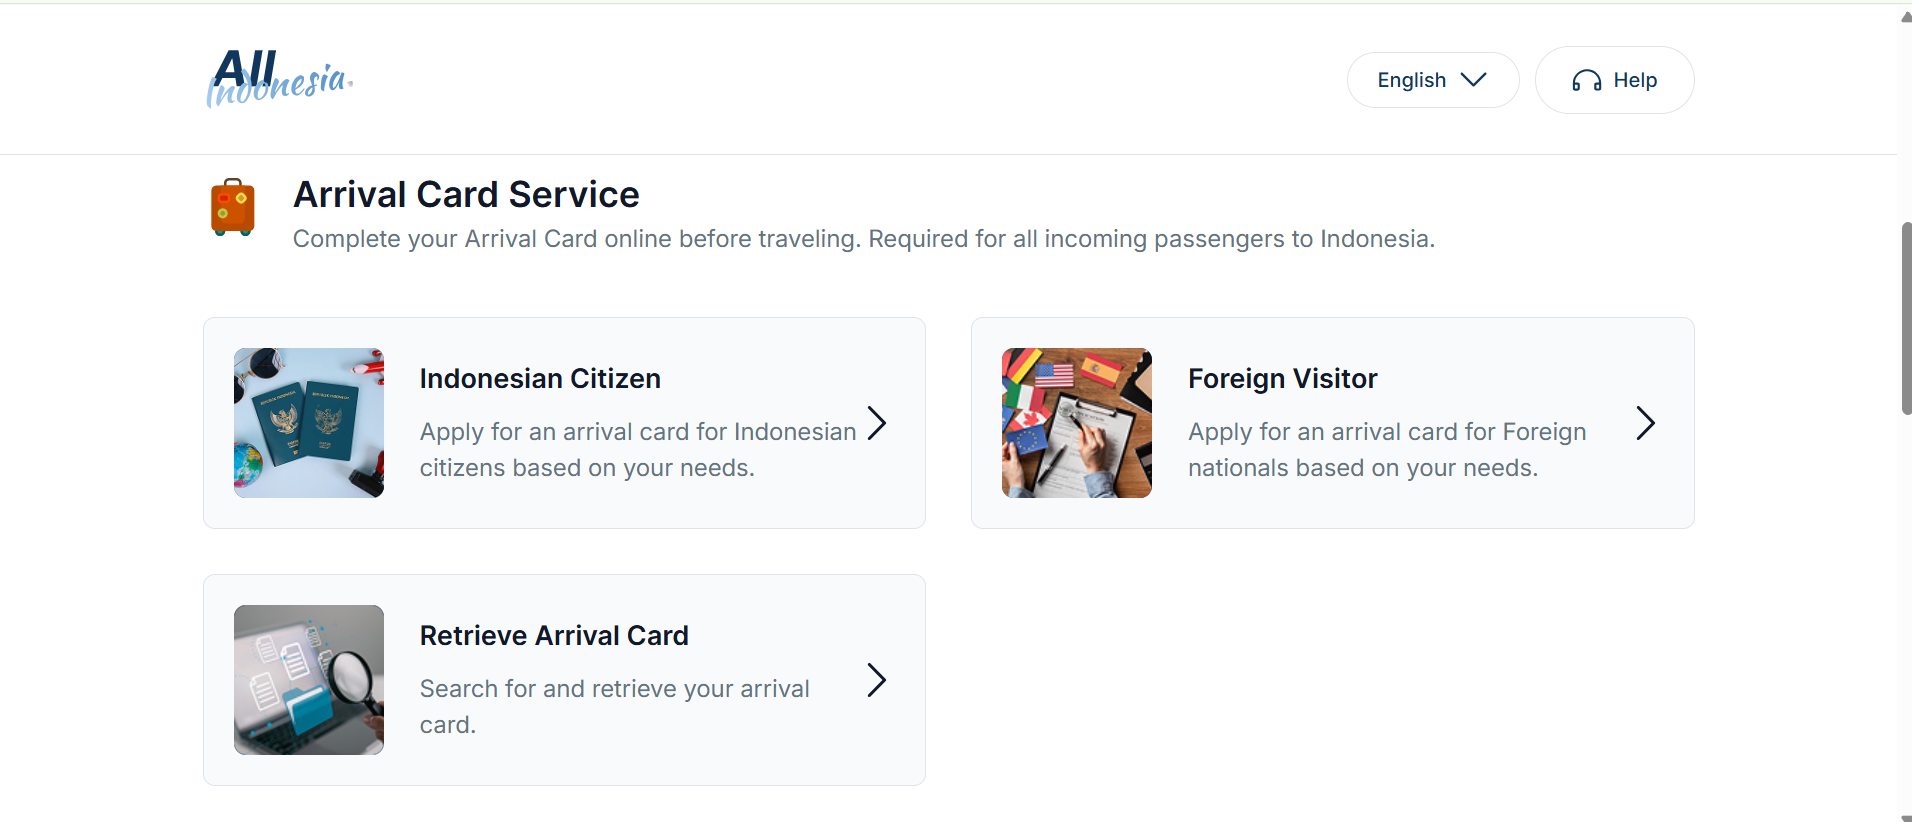Select the Indonesian Citizen option
The height and width of the screenshot is (822, 1912).
(x=563, y=423)
